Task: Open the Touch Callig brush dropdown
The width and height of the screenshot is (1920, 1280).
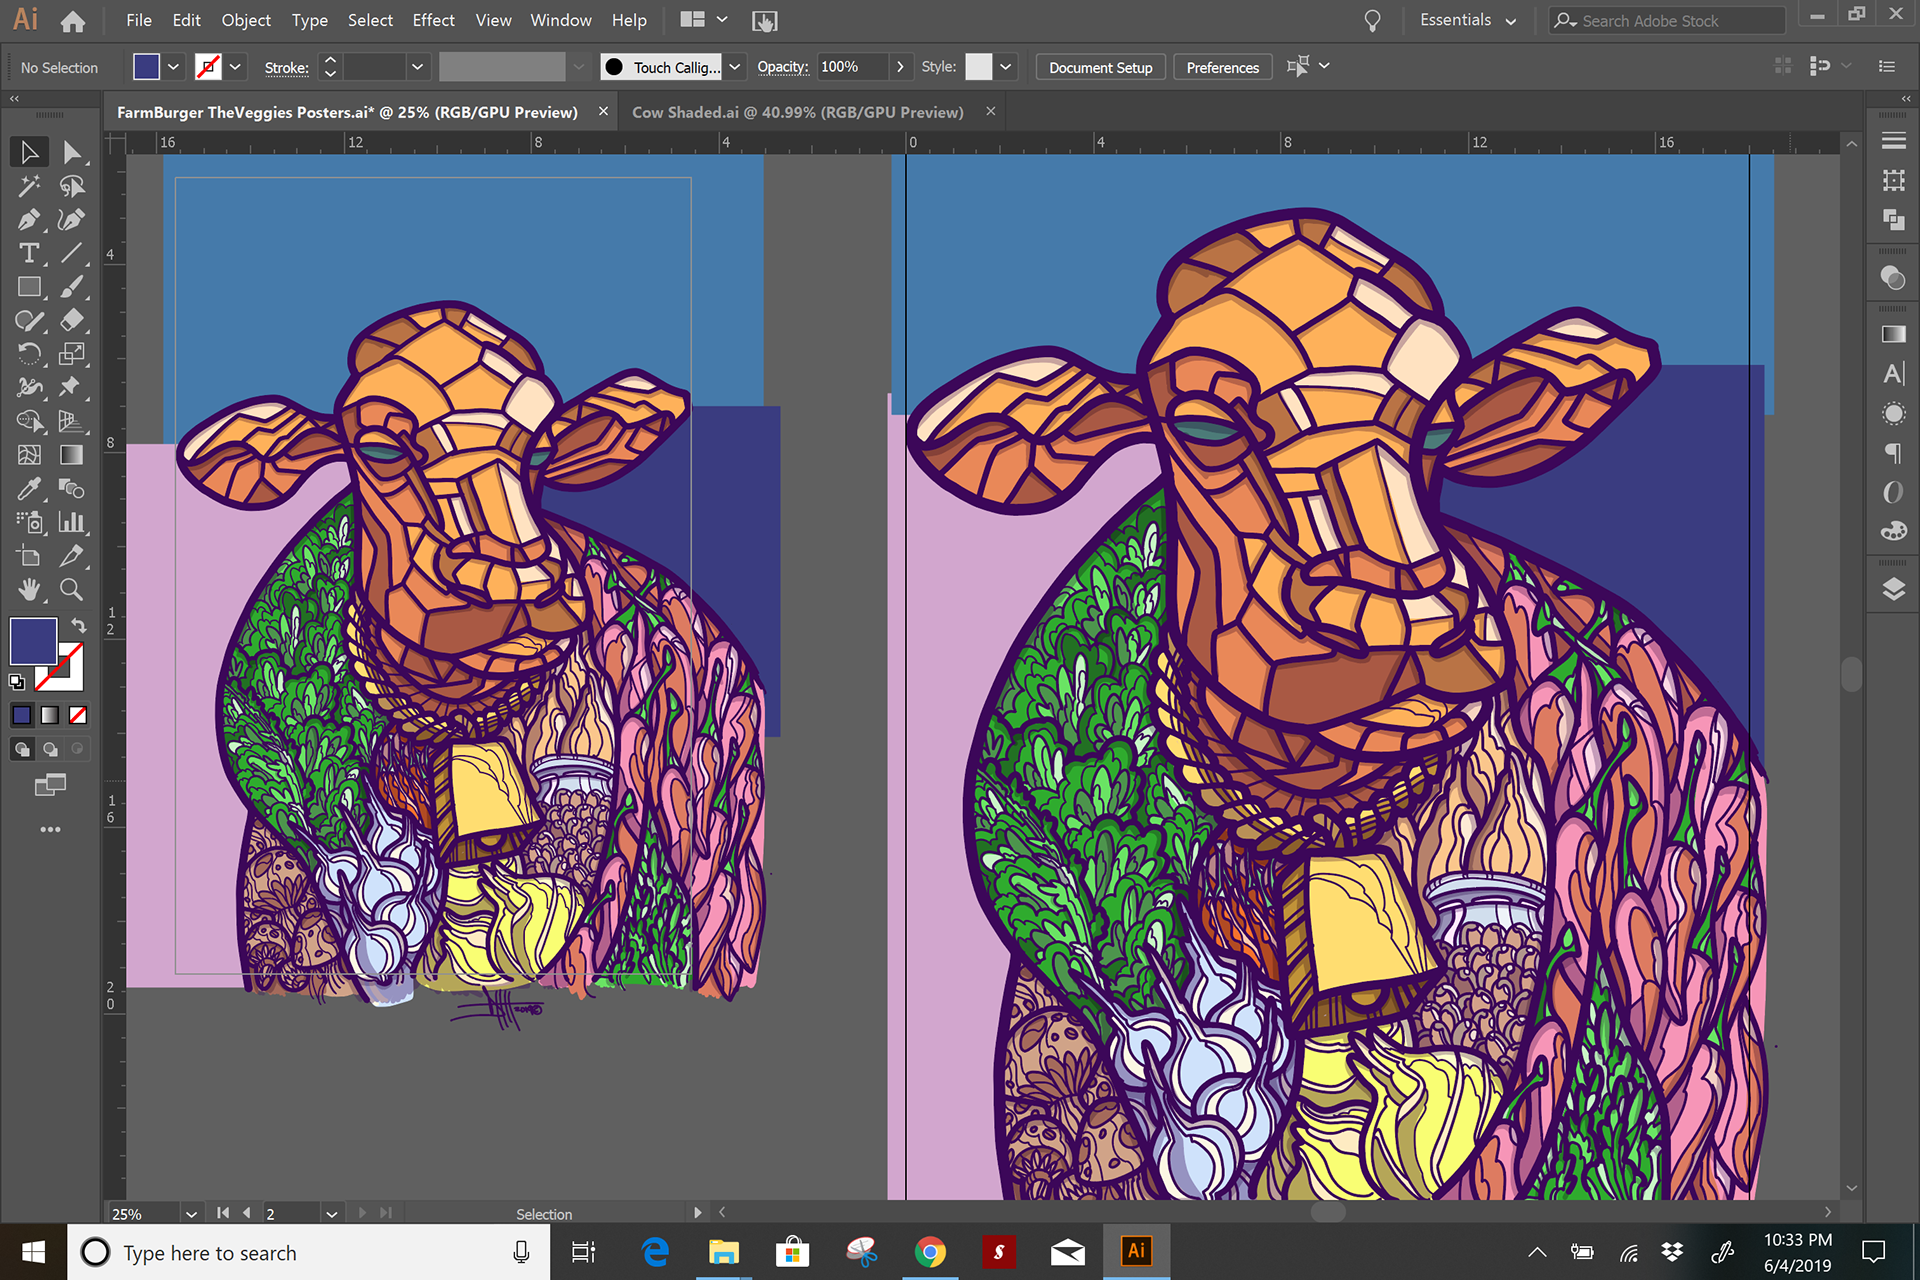Action: coord(735,67)
